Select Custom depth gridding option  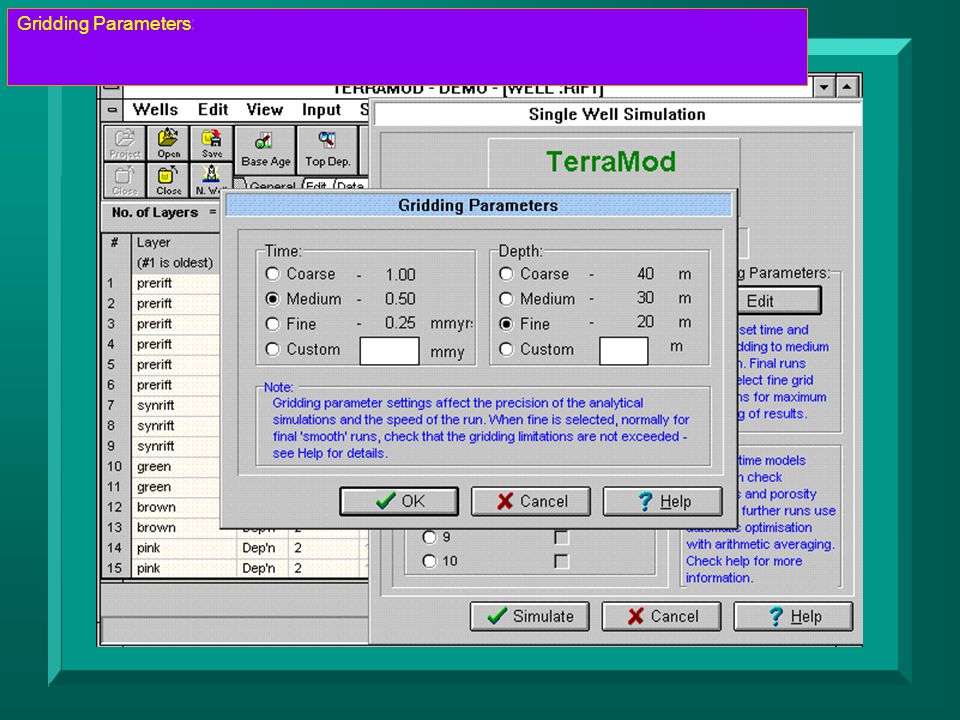pos(506,350)
